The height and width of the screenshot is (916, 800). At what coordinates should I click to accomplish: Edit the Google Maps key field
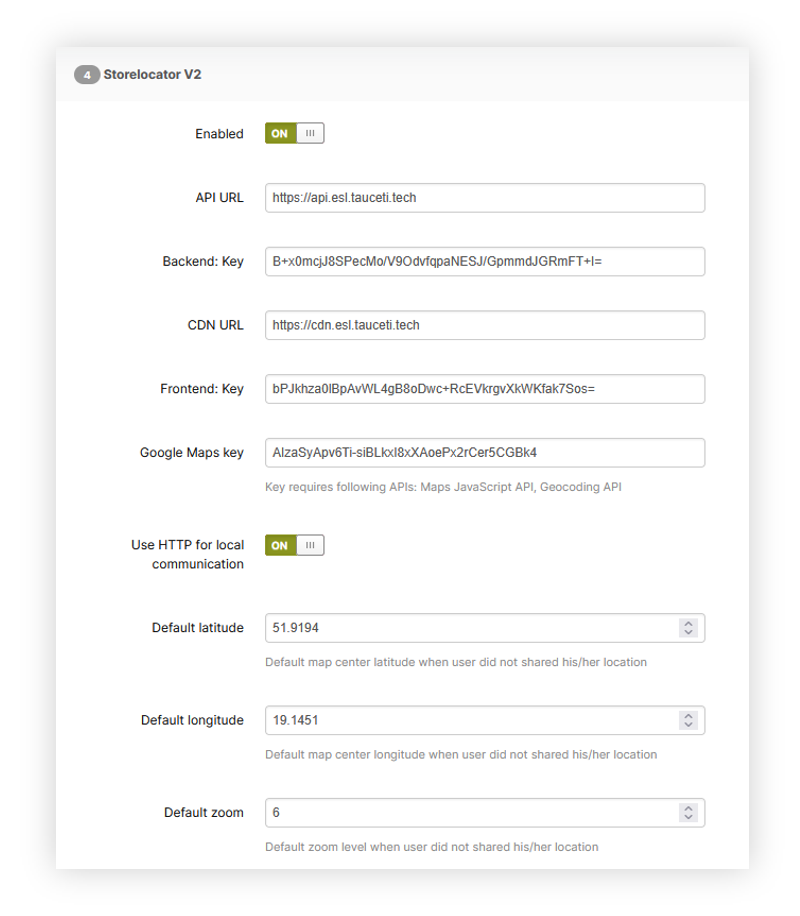pyautogui.click(x=484, y=453)
